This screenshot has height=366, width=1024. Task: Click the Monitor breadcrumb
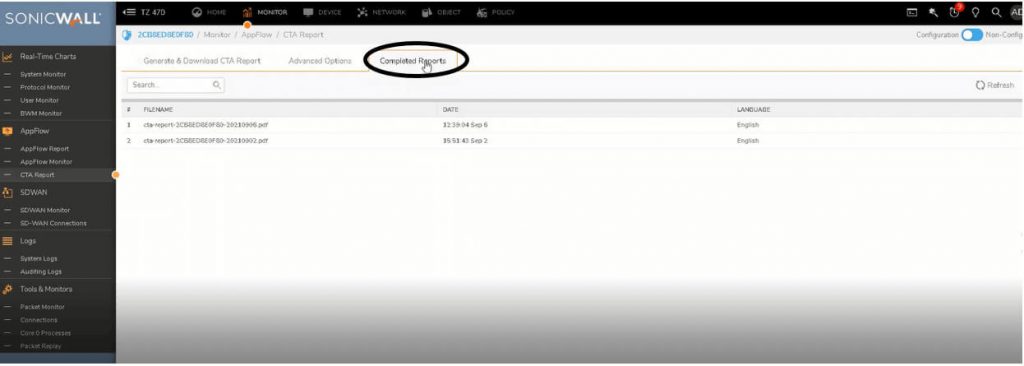[x=217, y=35]
